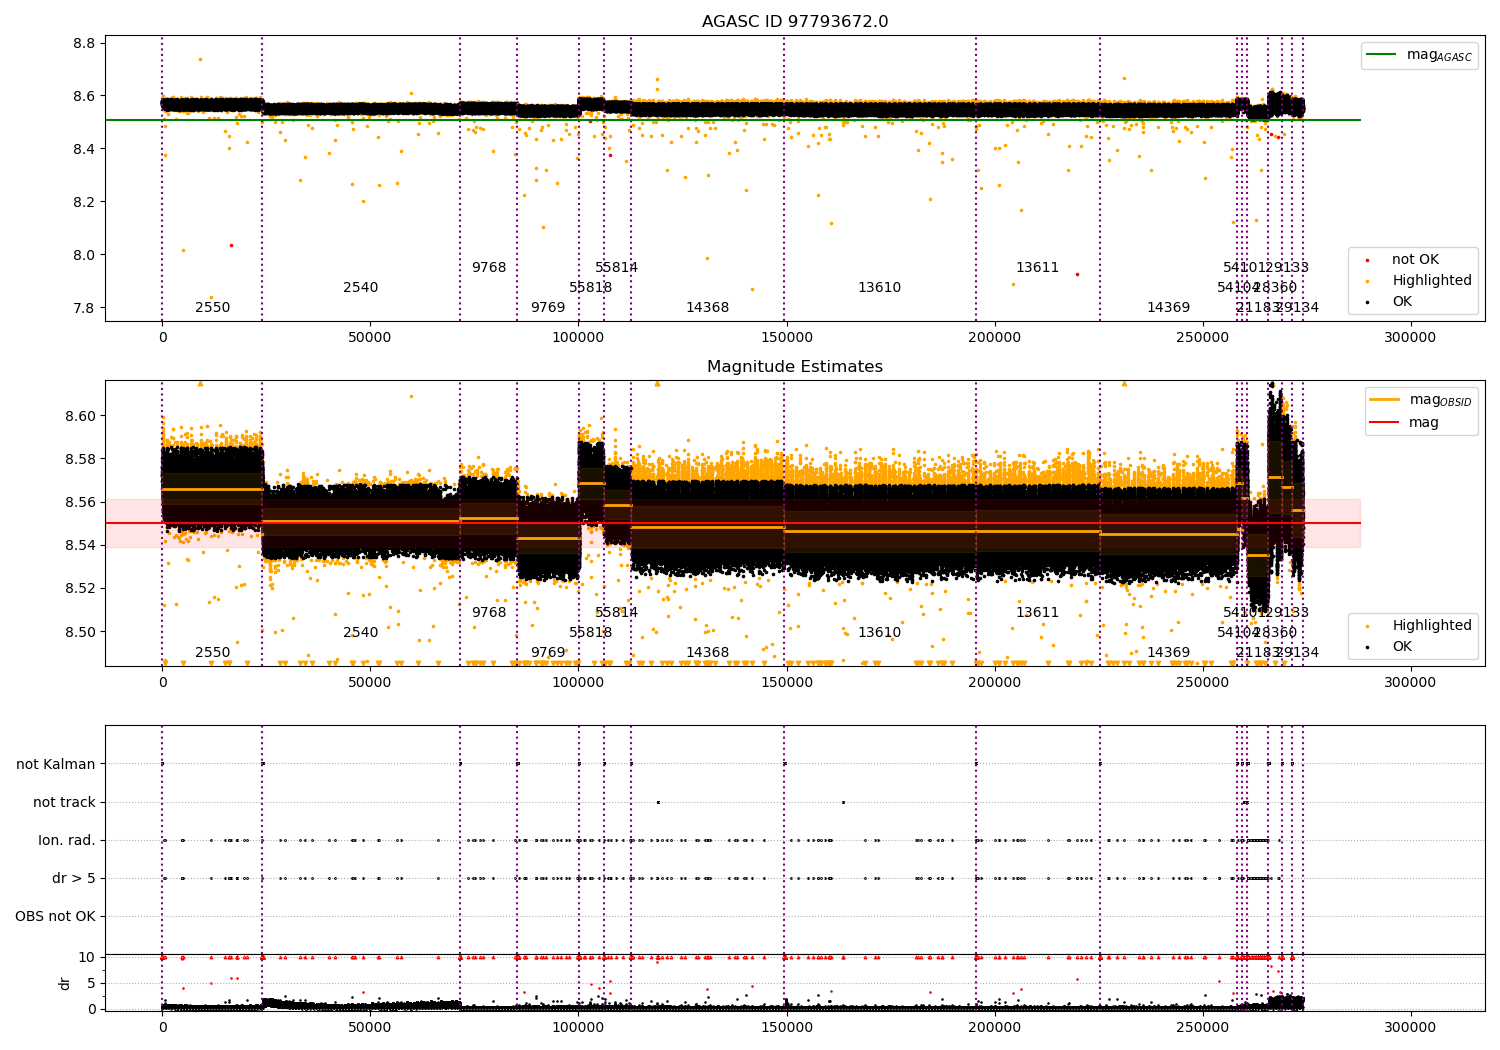The width and height of the screenshot is (1500, 1050).
Task: Click obsid label '14369' in top plot
Action: click(1169, 308)
